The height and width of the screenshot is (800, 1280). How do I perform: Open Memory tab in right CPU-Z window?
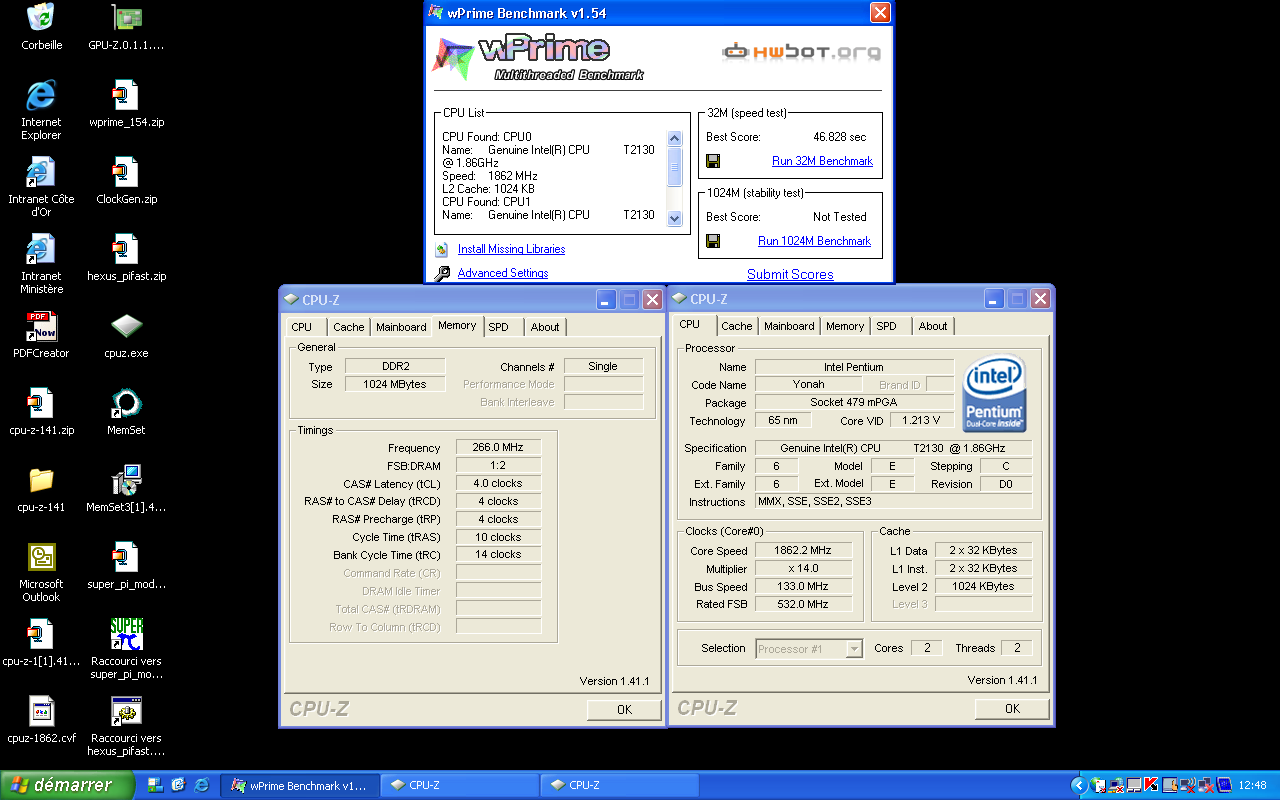pyautogui.click(x=845, y=326)
